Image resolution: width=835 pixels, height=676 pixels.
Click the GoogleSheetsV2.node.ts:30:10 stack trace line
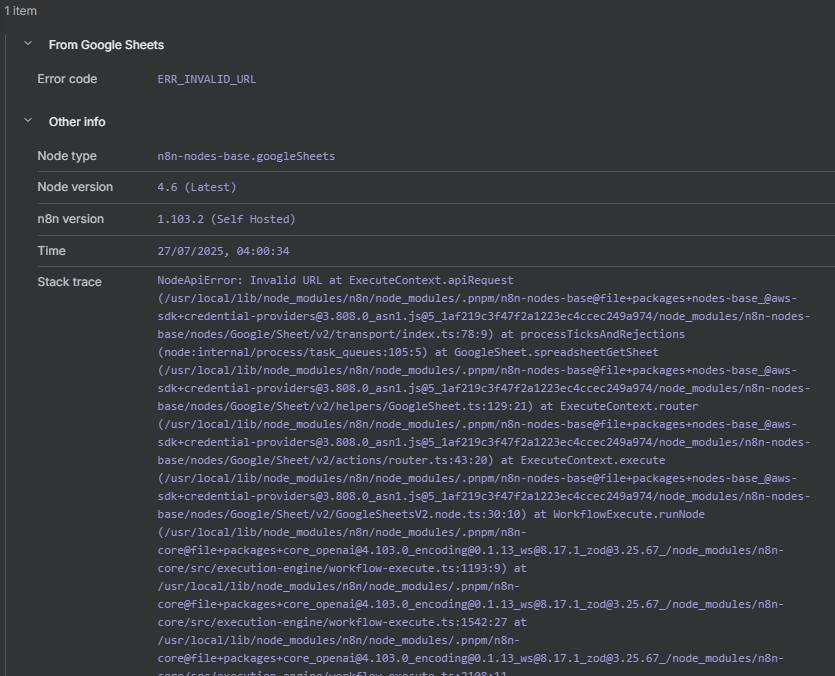pos(431,514)
